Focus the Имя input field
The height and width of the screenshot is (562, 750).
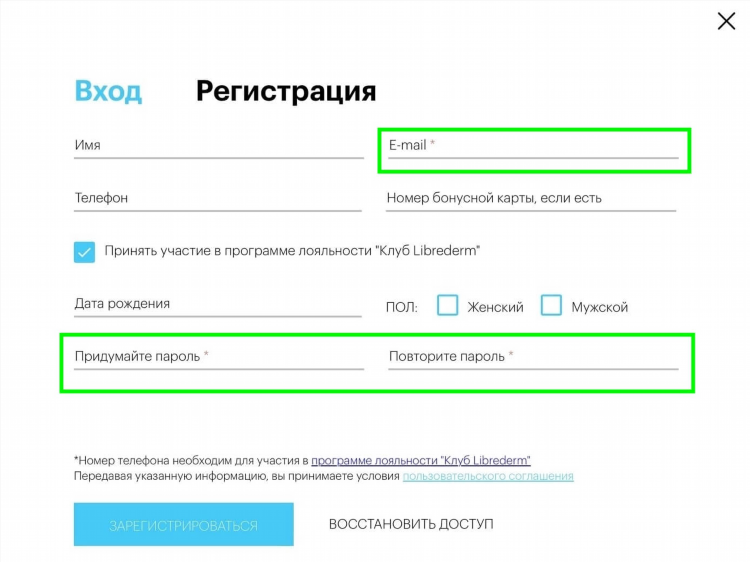tap(219, 145)
